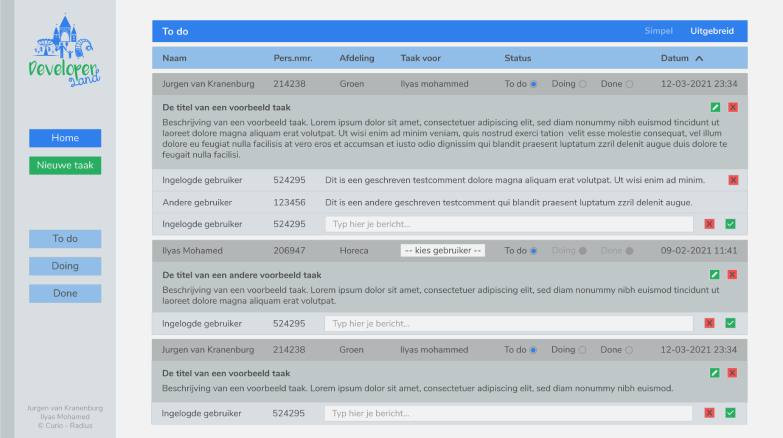Set the bottom Jurgen task to Doing
This screenshot has height=438, width=783.
pos(582,350)
